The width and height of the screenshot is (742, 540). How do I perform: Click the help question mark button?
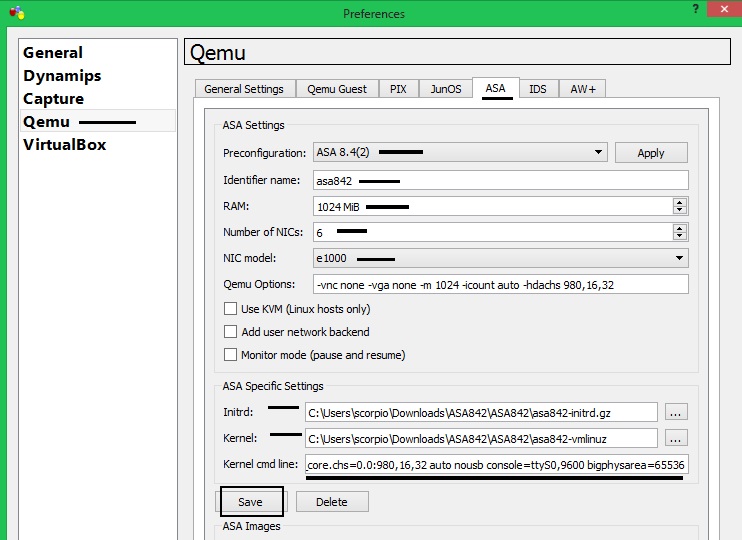click(x=695, y=9)
